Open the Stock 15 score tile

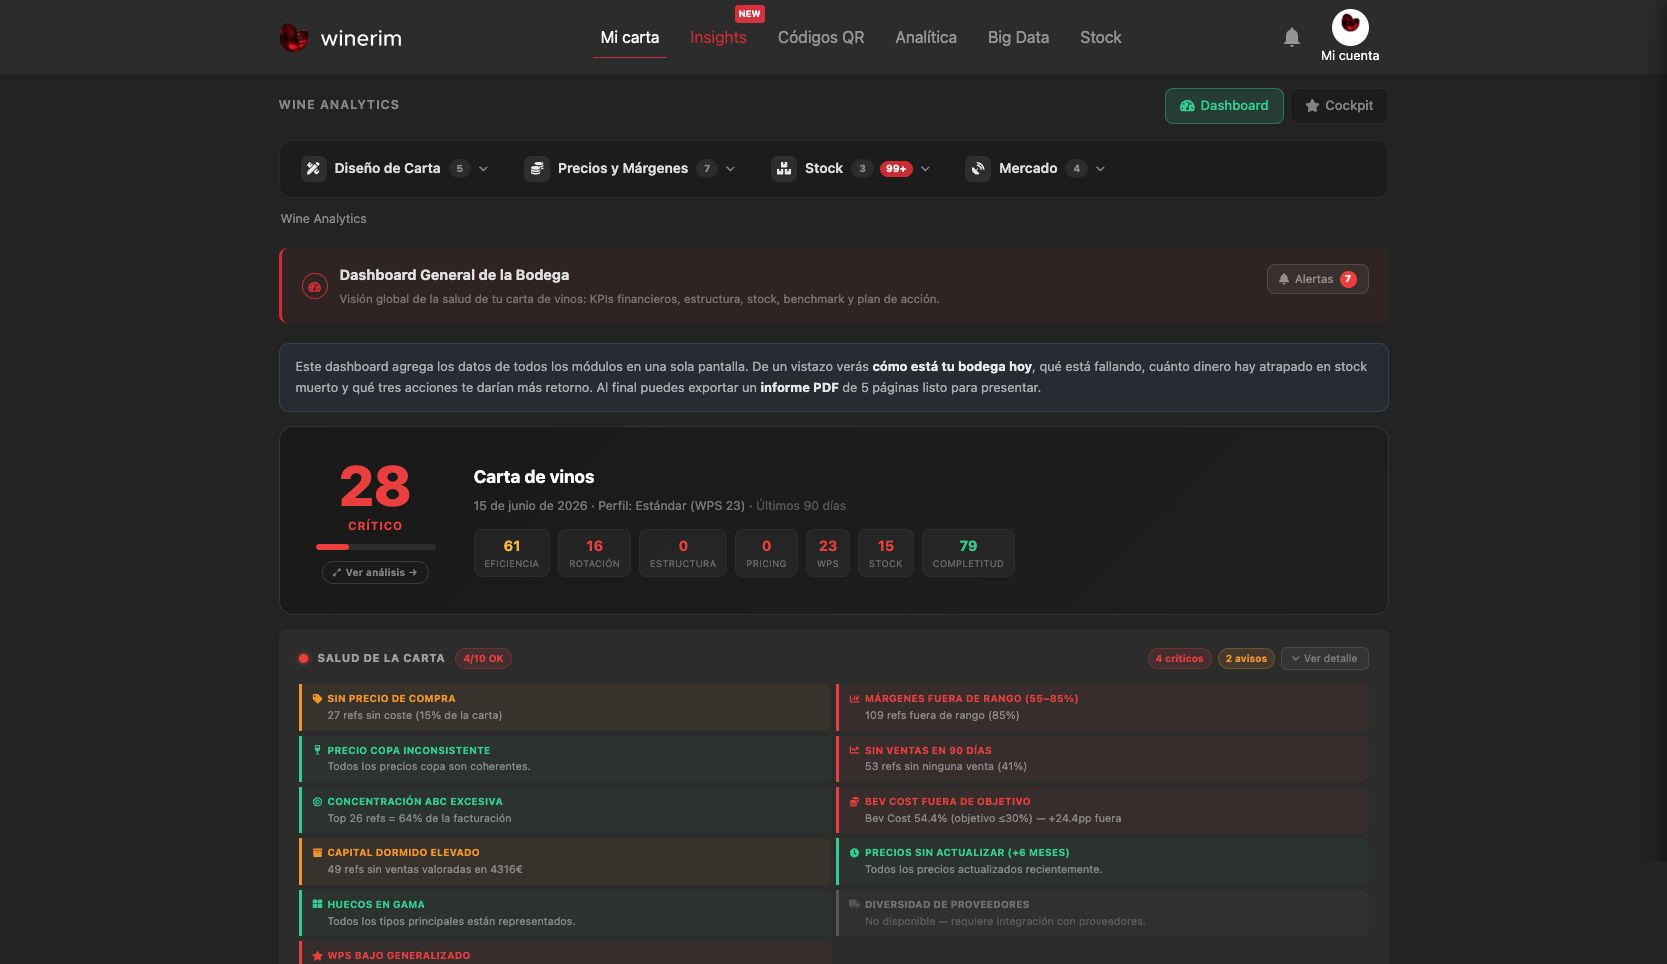tap(886, 553)
